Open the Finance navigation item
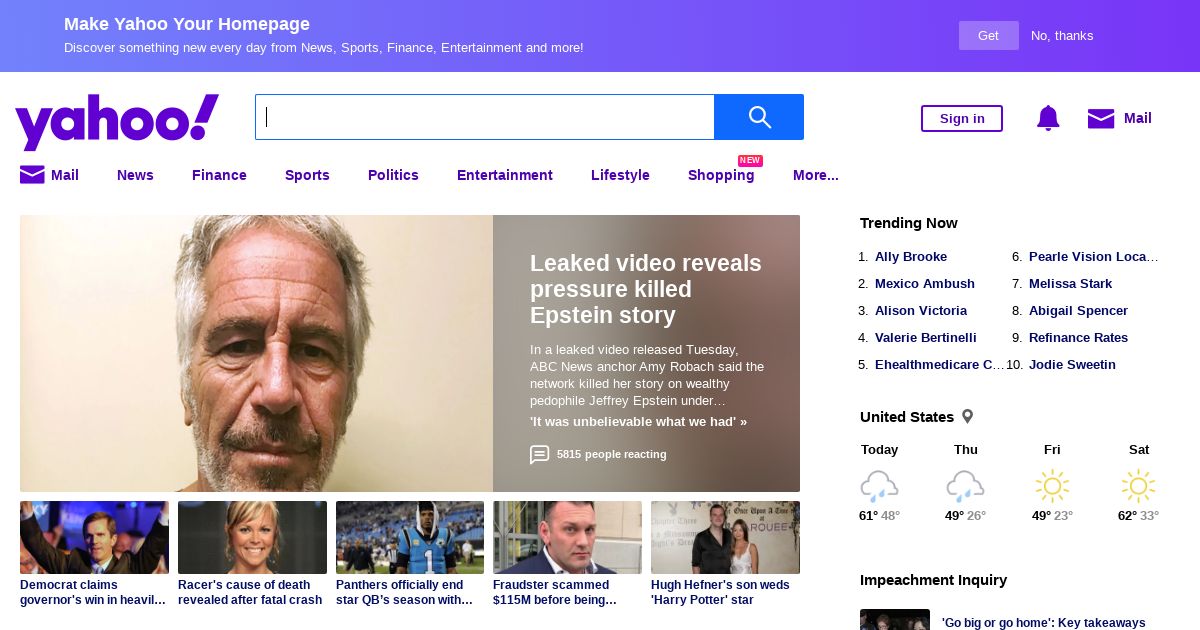The width and height of the screenshot is (1200, 630). tap(219, 175)
